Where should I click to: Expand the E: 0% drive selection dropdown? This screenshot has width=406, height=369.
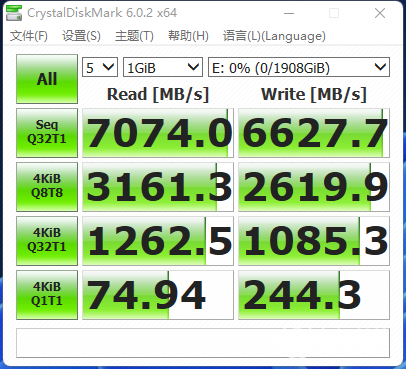pos(299,67)
